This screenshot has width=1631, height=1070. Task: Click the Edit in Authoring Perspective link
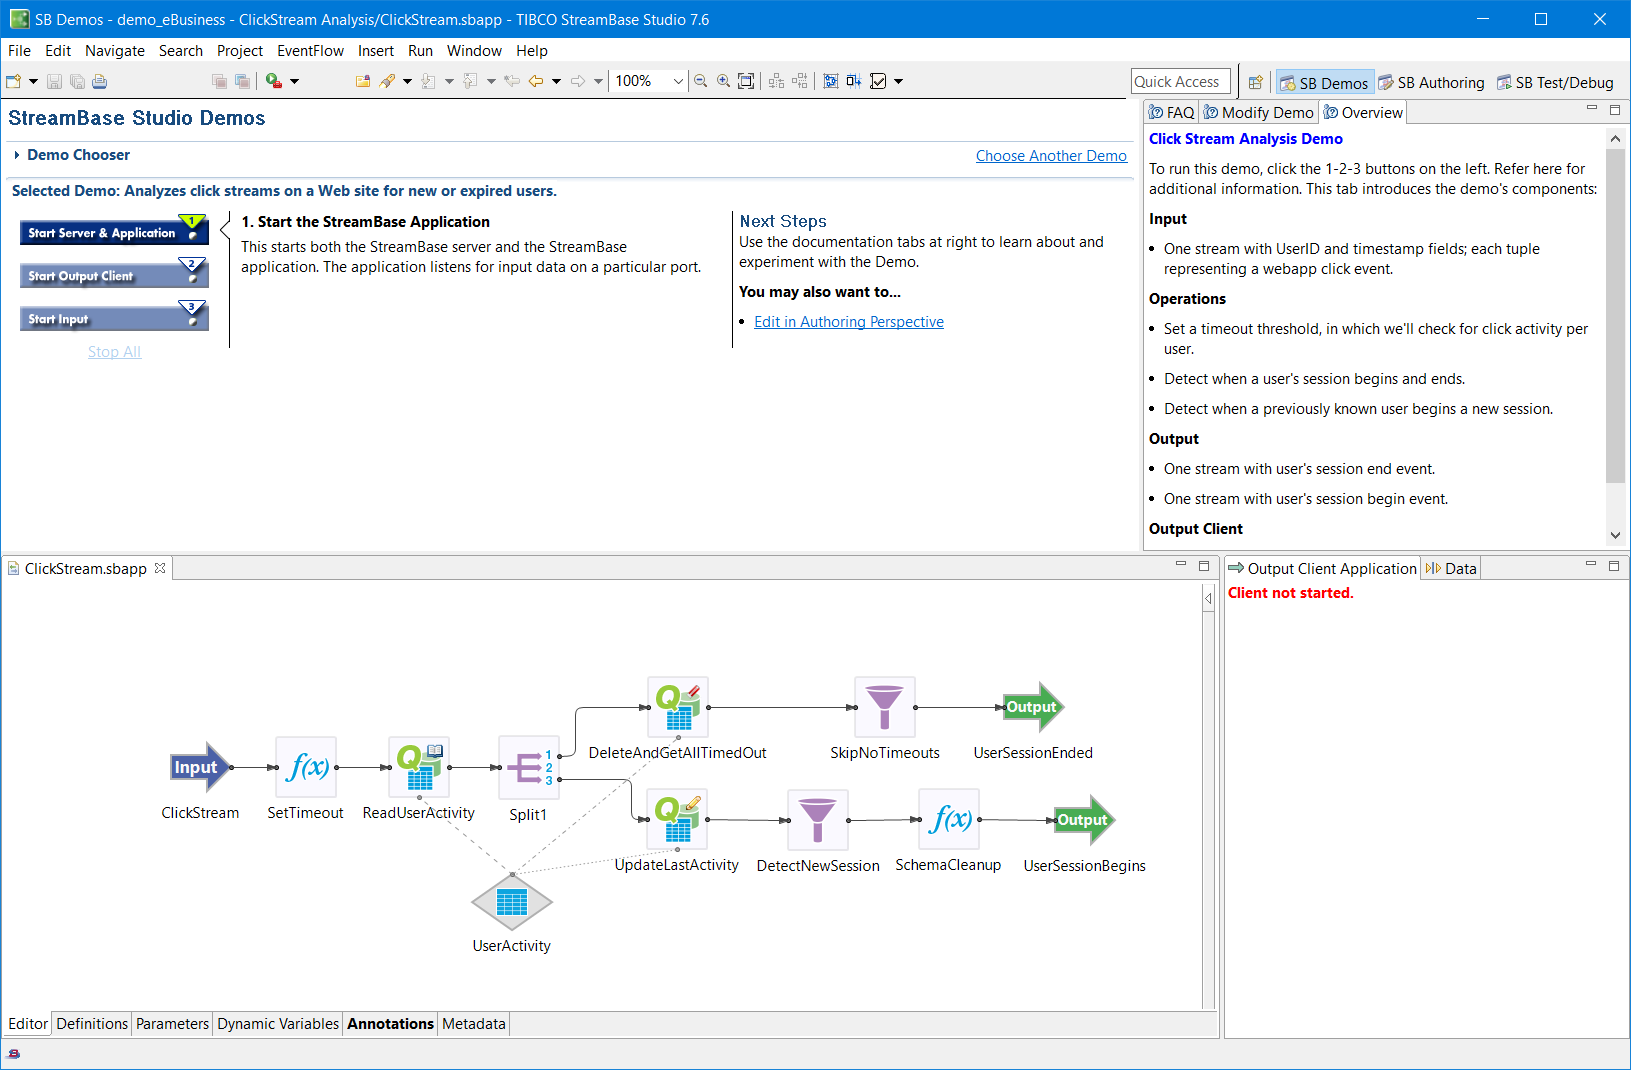click(848, 322)
